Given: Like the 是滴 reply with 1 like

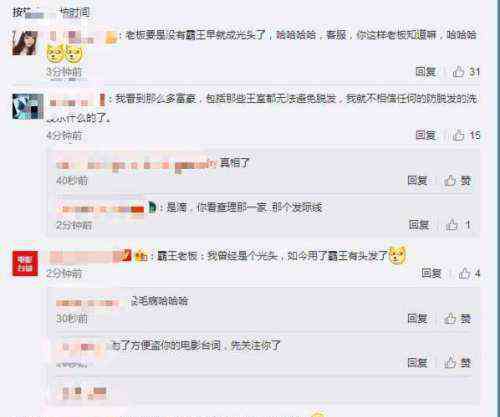Looking at the screenshot, I should click(458, 225).
